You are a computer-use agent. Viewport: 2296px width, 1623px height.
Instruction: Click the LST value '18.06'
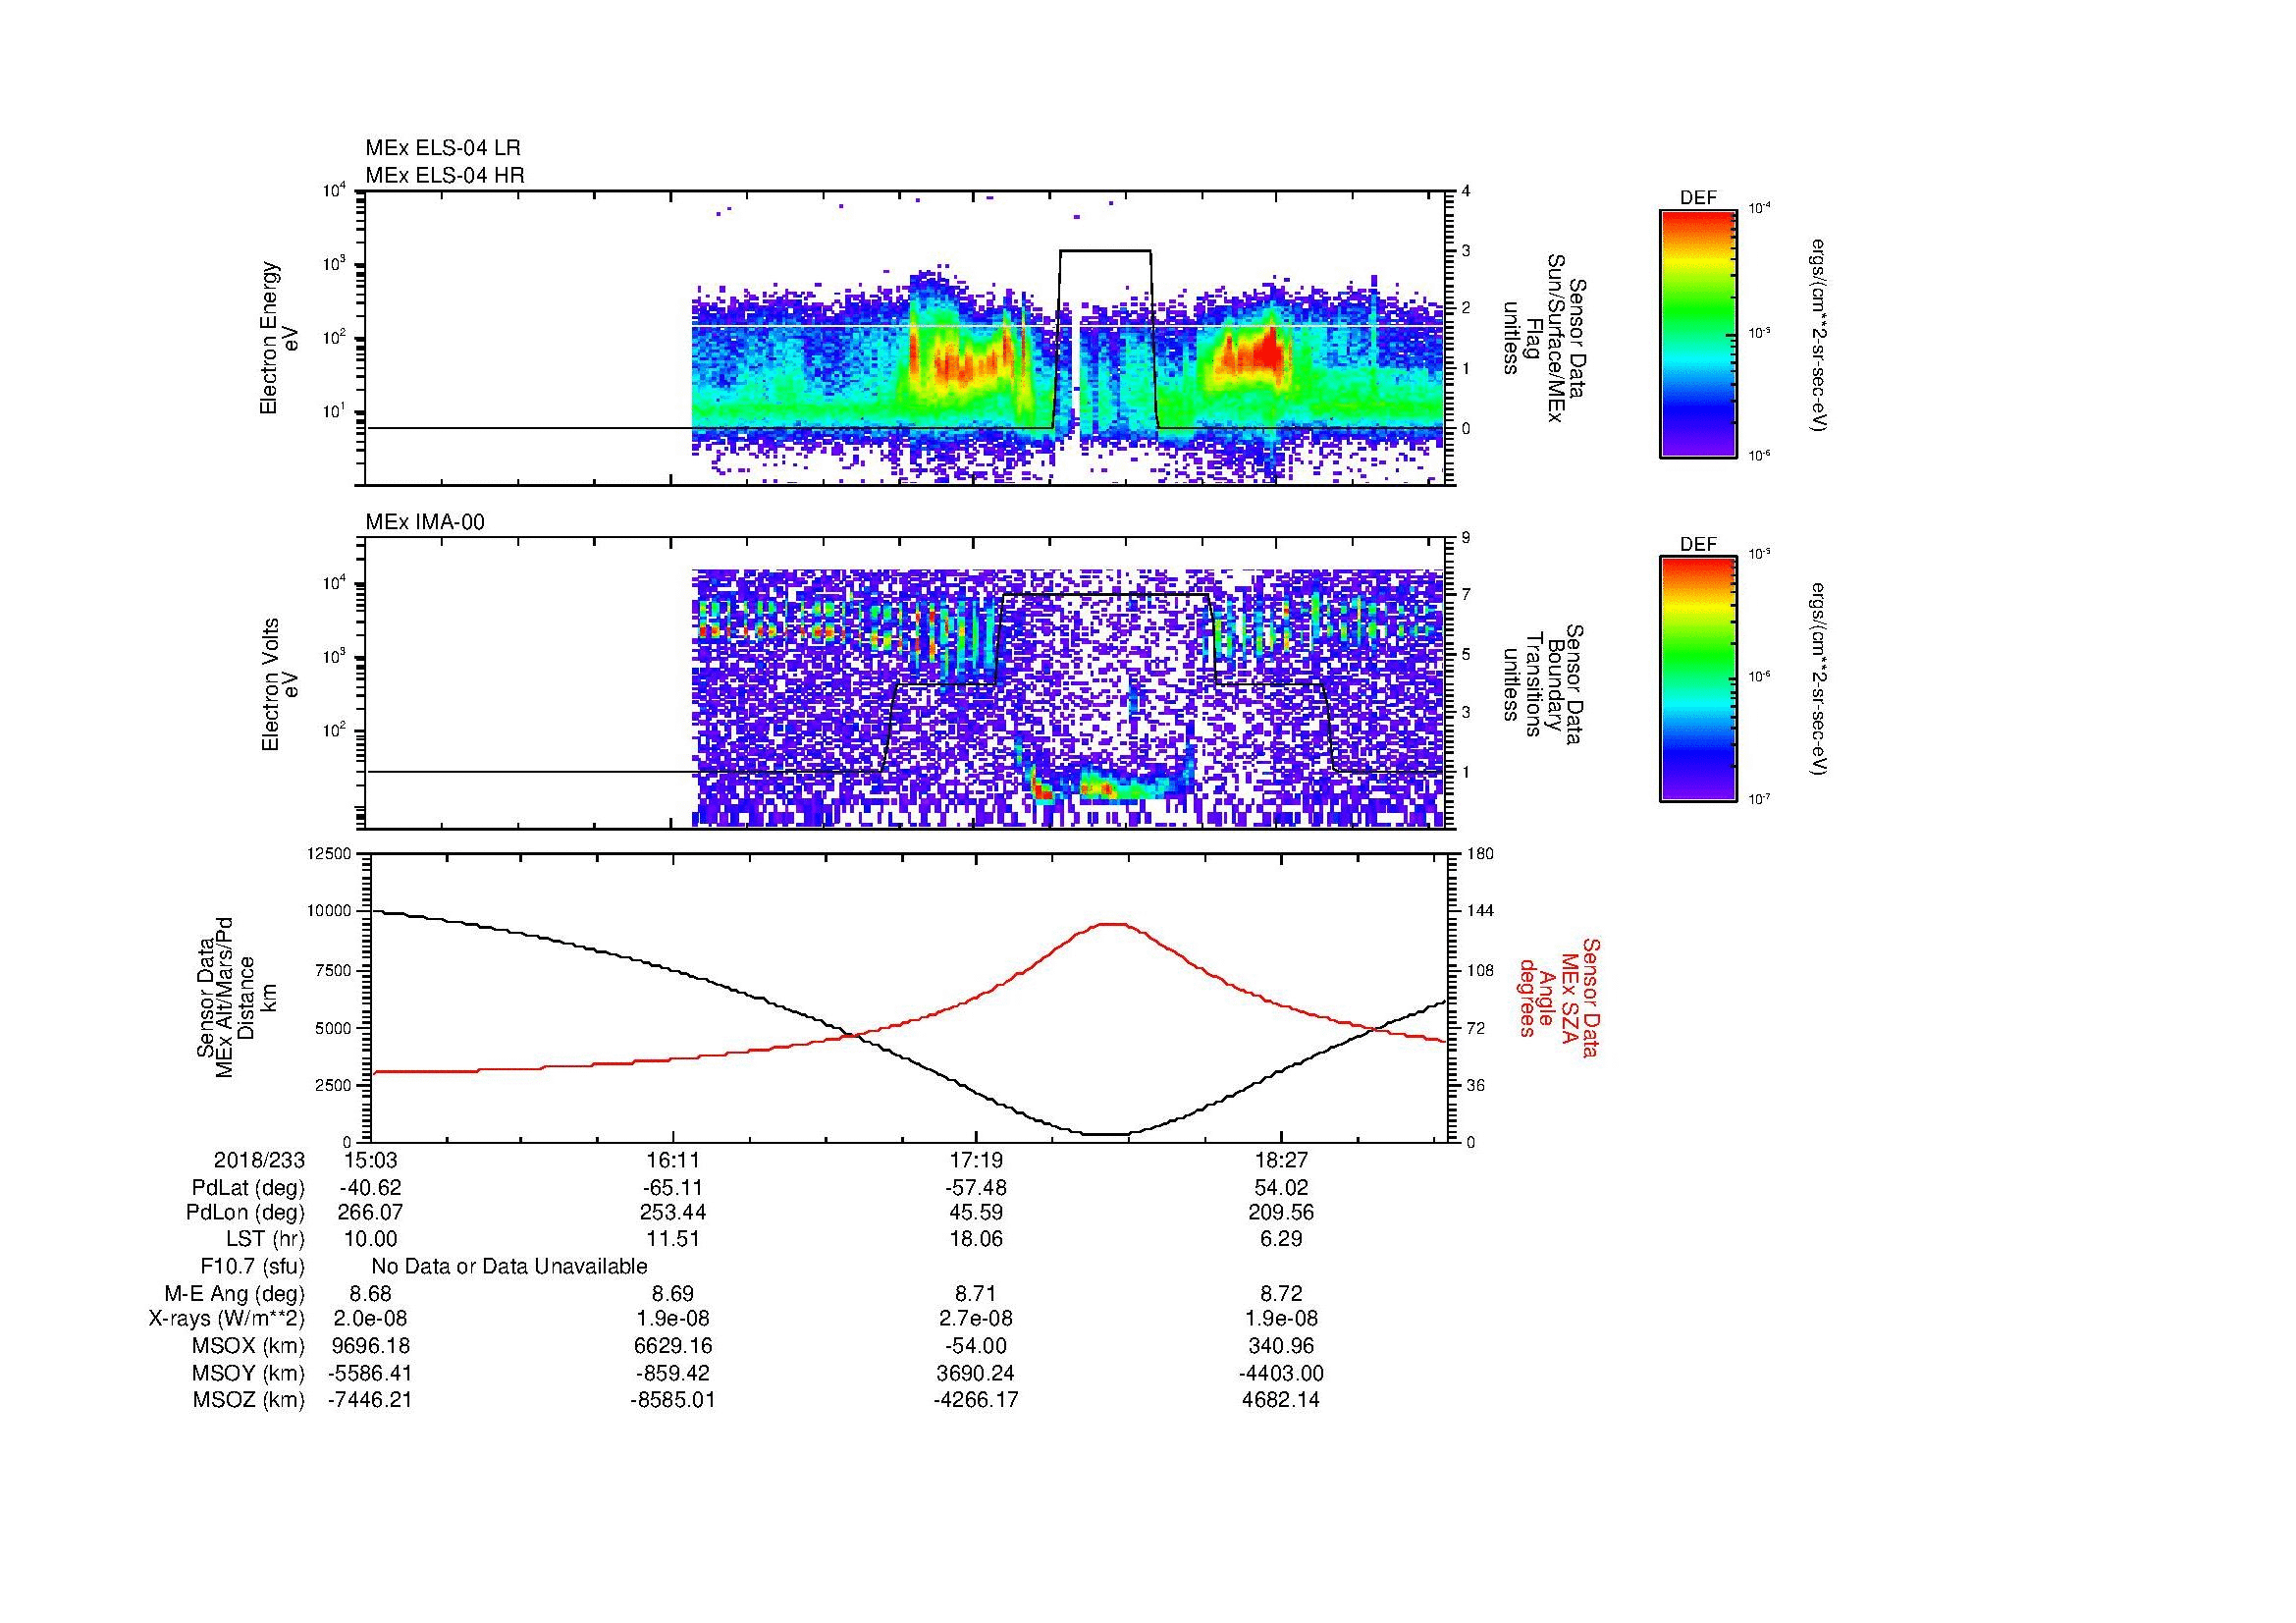(976, 1239)
